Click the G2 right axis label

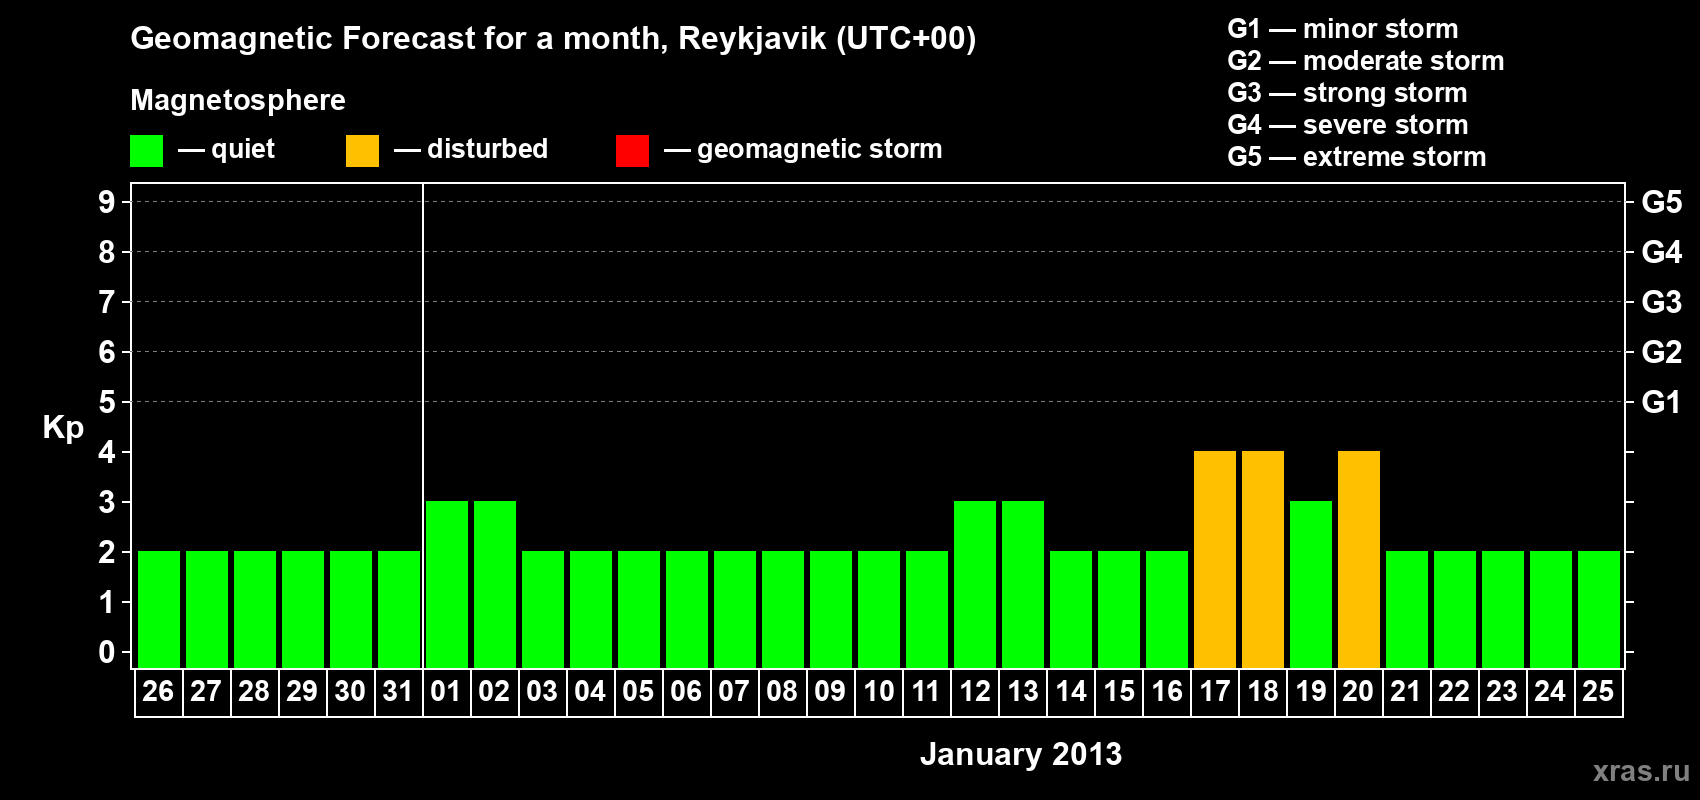tap(1661, 352)
